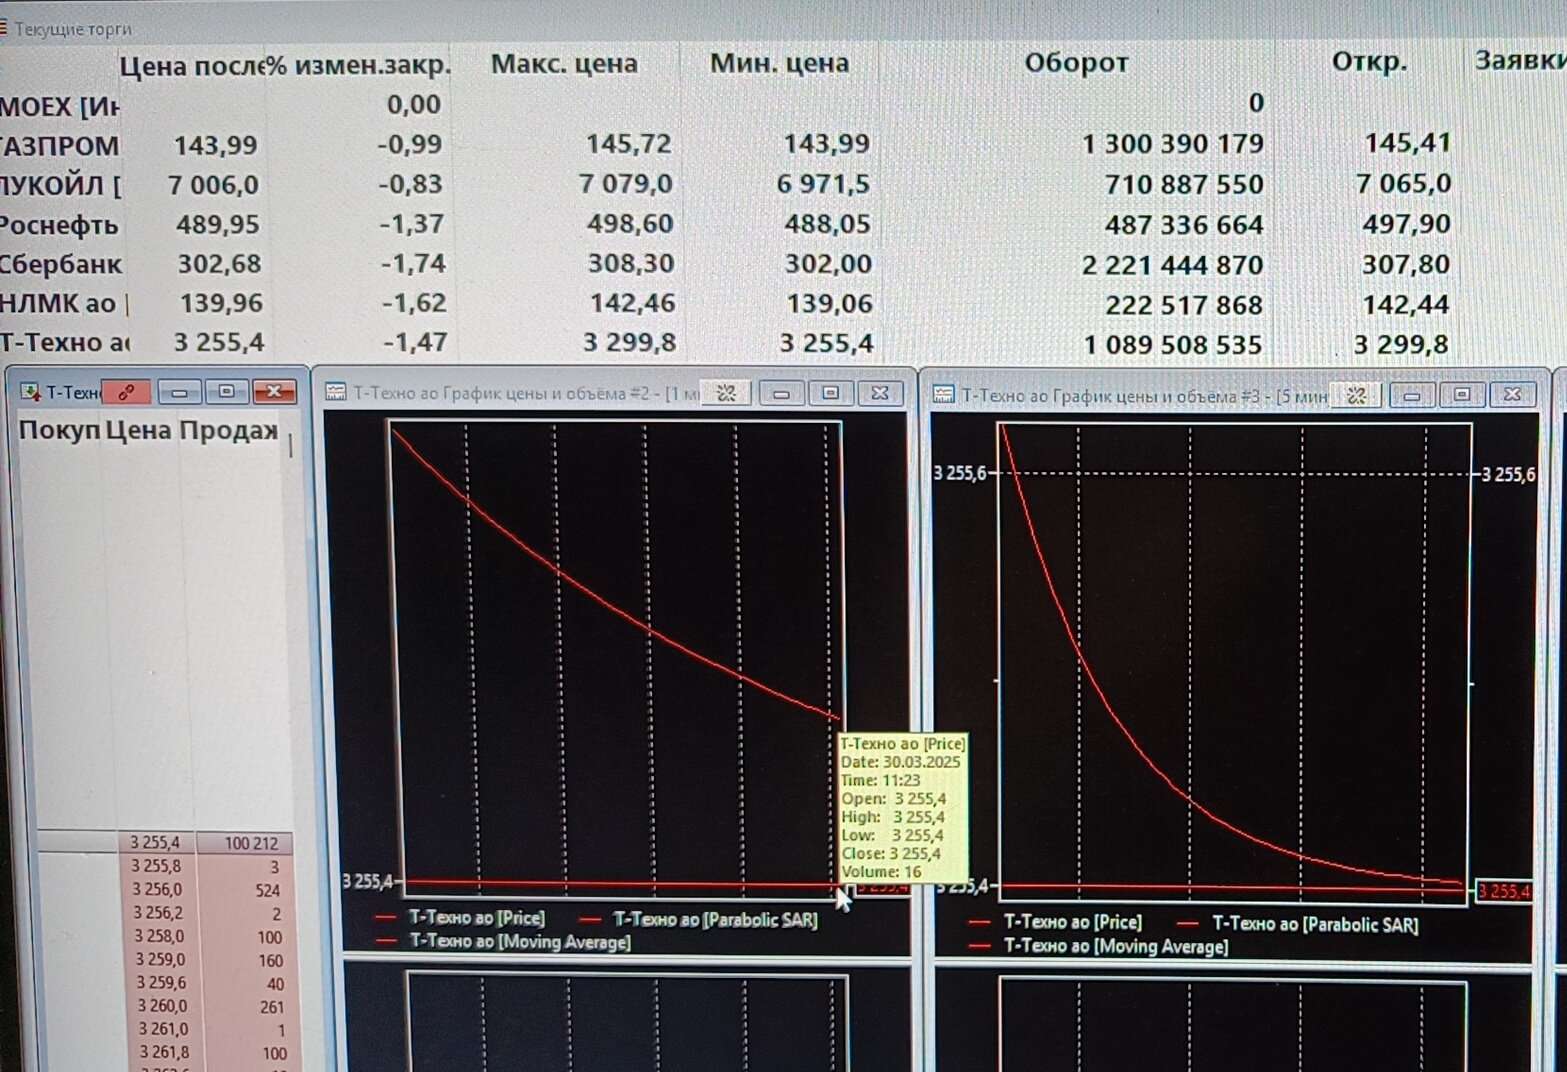Select the Сбербанк row in quotes table
The image size is (1567, 1072).
click(x=60, y=264)
